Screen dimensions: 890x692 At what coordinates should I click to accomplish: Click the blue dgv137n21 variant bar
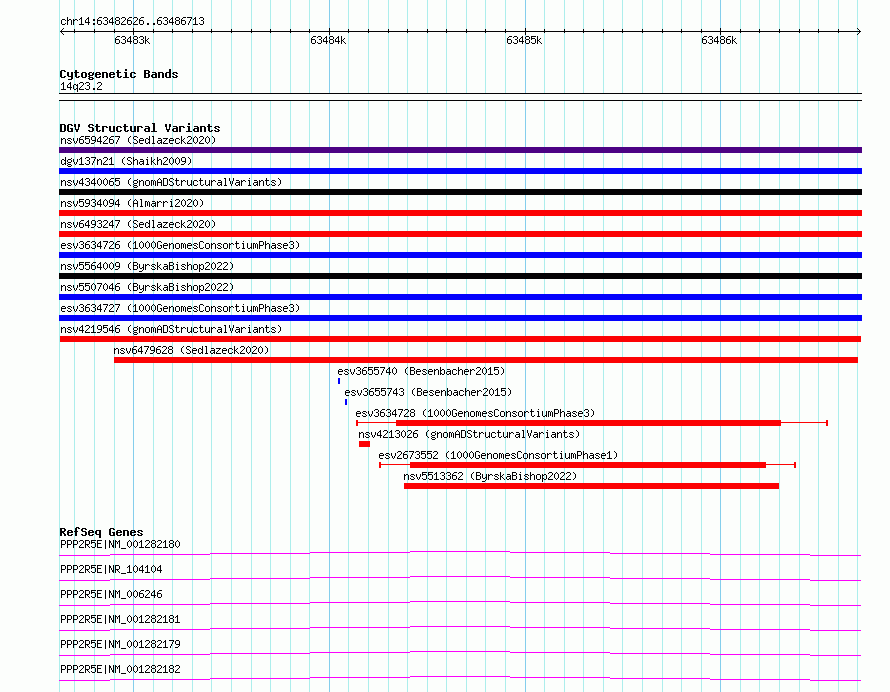[x=460, y=171]
